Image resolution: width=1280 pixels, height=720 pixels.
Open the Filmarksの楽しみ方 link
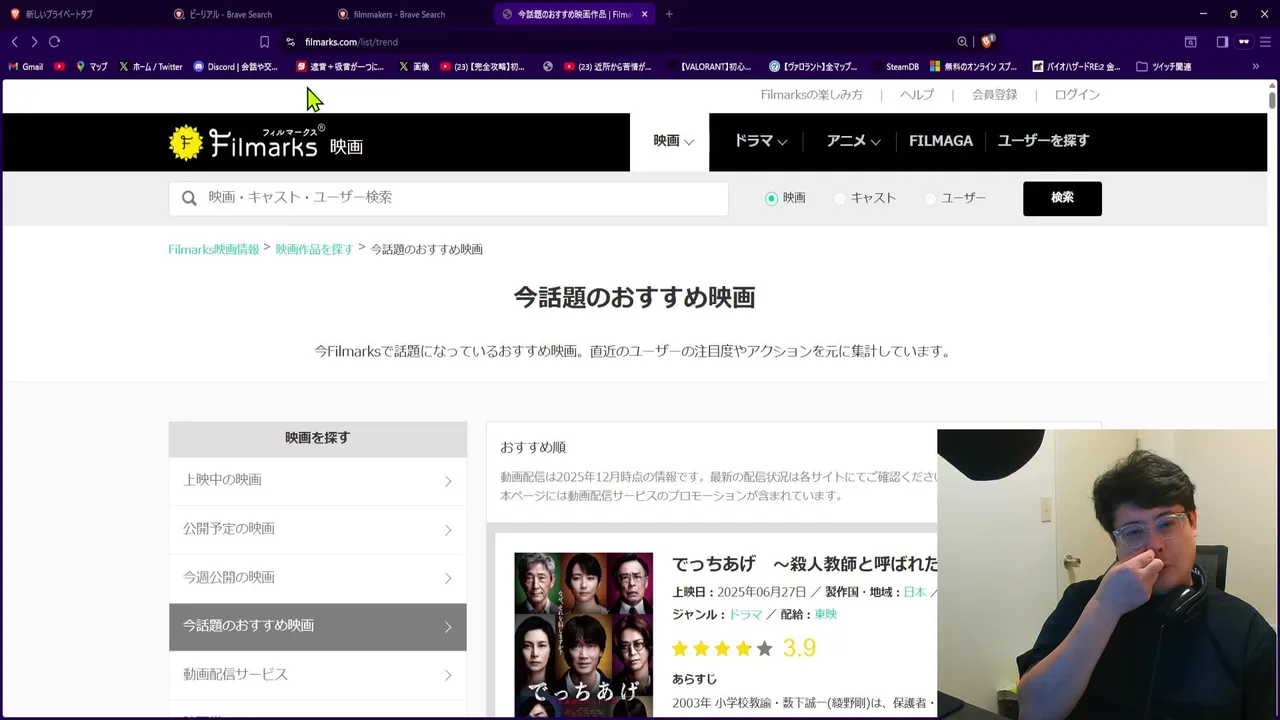click(811, 95)
